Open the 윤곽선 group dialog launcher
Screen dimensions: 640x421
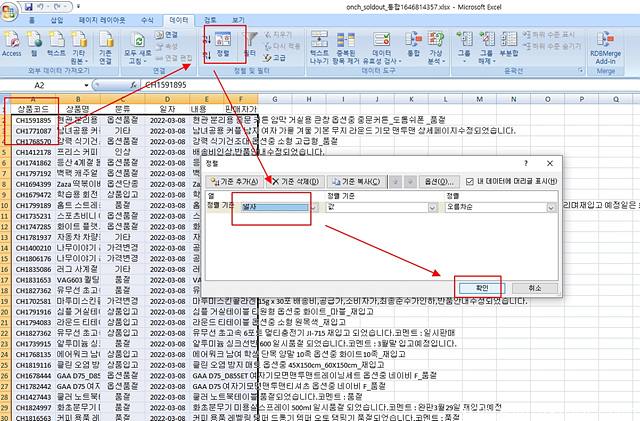(581, 71)
